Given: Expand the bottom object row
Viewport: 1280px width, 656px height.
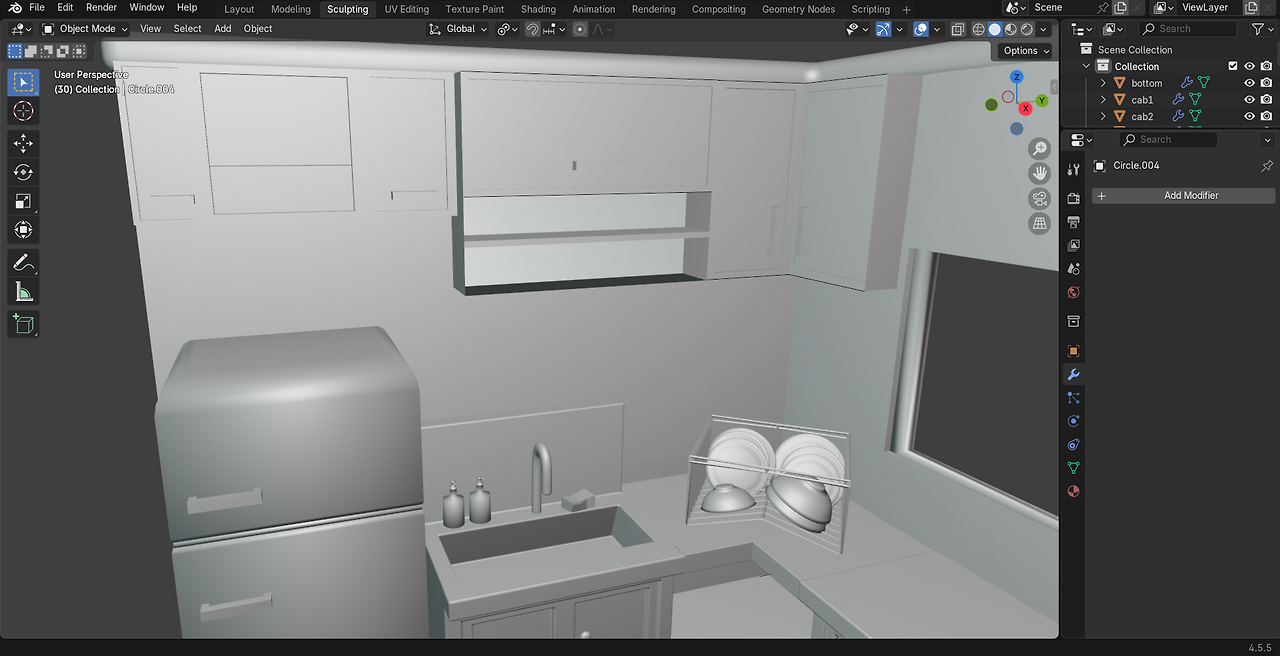Looking at the screenshot, I should click(x=1104, y=83).
